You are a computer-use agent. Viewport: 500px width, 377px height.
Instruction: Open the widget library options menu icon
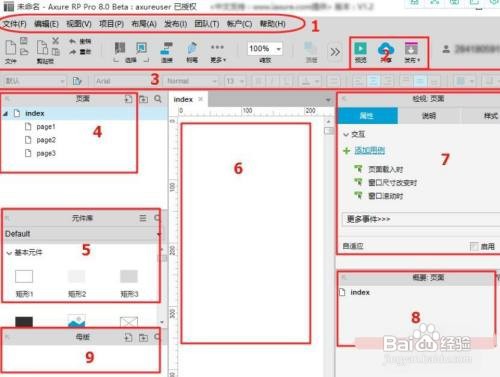(x=143, y=218)
